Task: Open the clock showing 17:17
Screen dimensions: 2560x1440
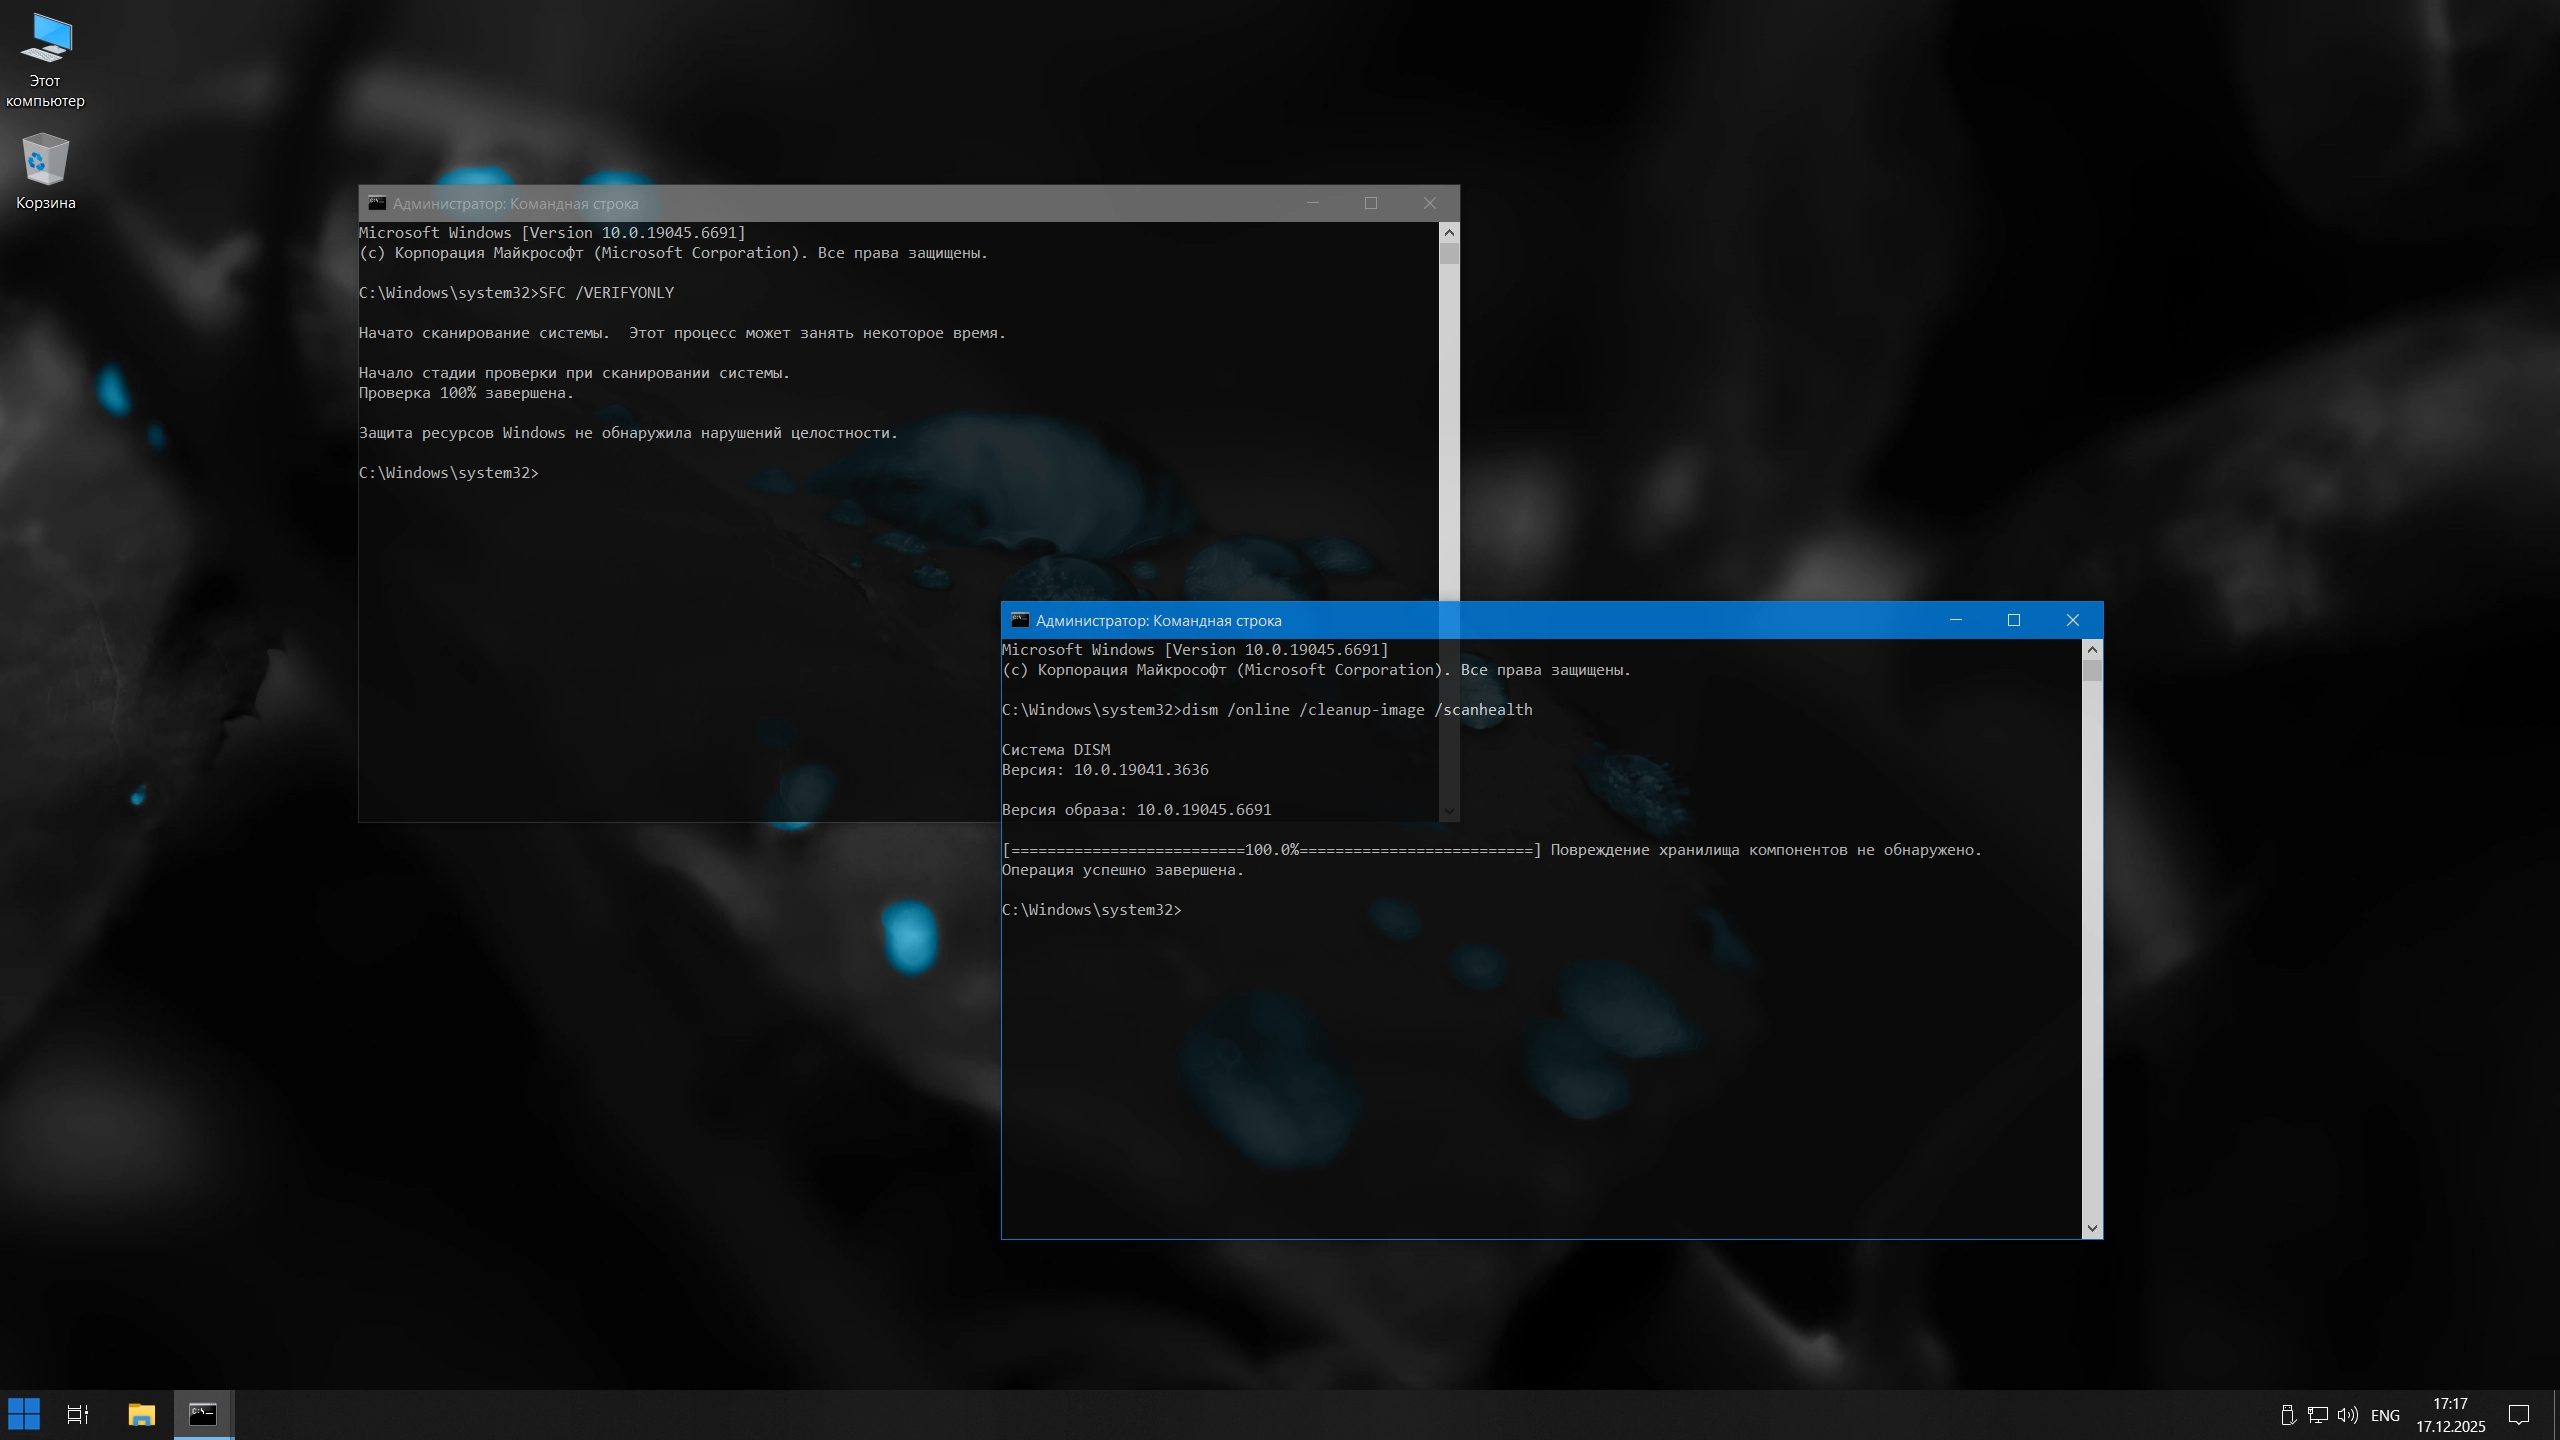Action: (2450, 1415)
